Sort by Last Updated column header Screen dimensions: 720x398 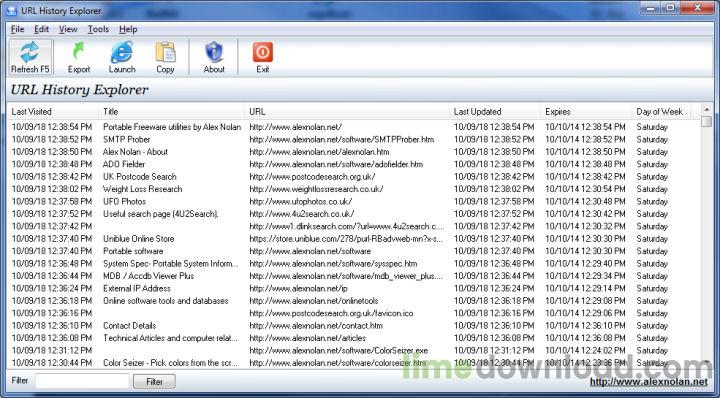point(495,112)
